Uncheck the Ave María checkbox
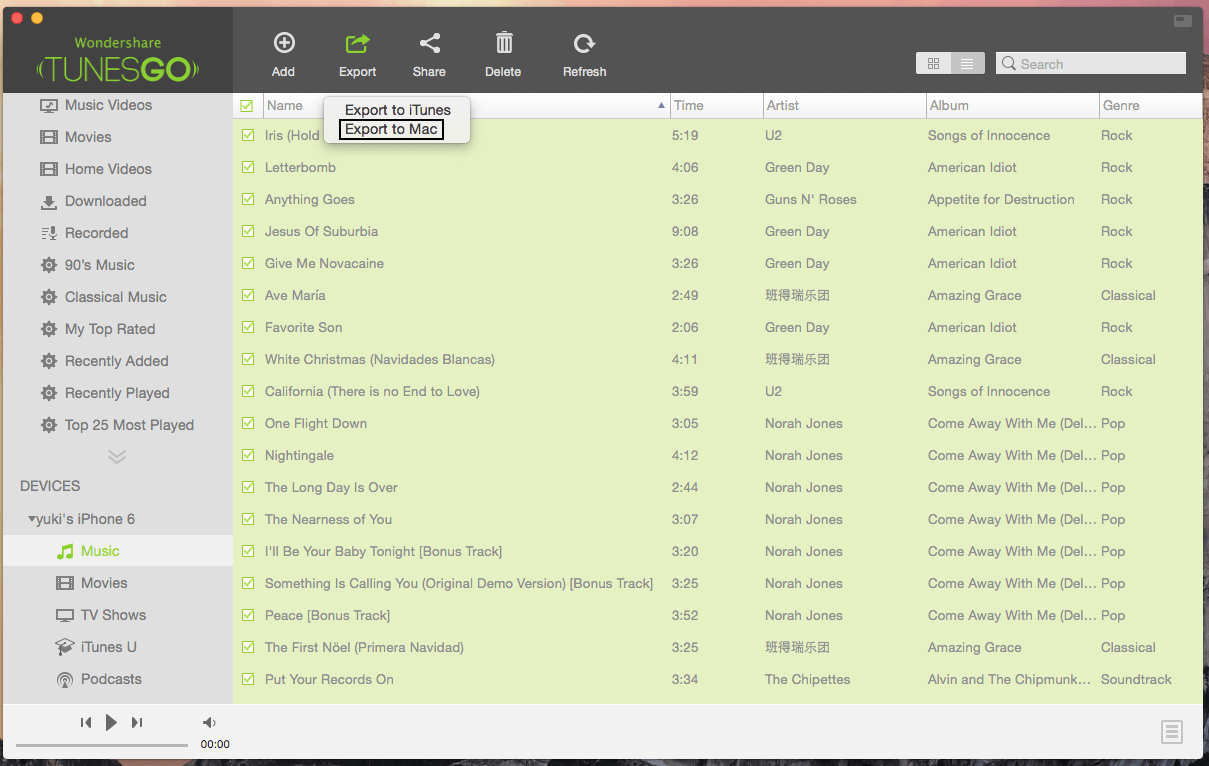 click(248, 295)
